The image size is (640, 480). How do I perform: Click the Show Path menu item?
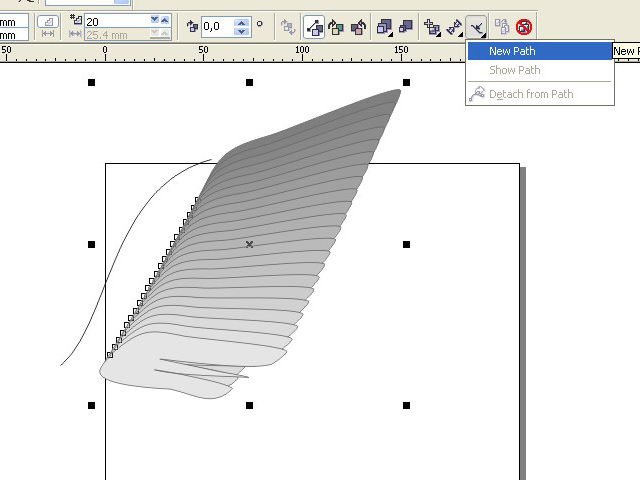[514, 70]
